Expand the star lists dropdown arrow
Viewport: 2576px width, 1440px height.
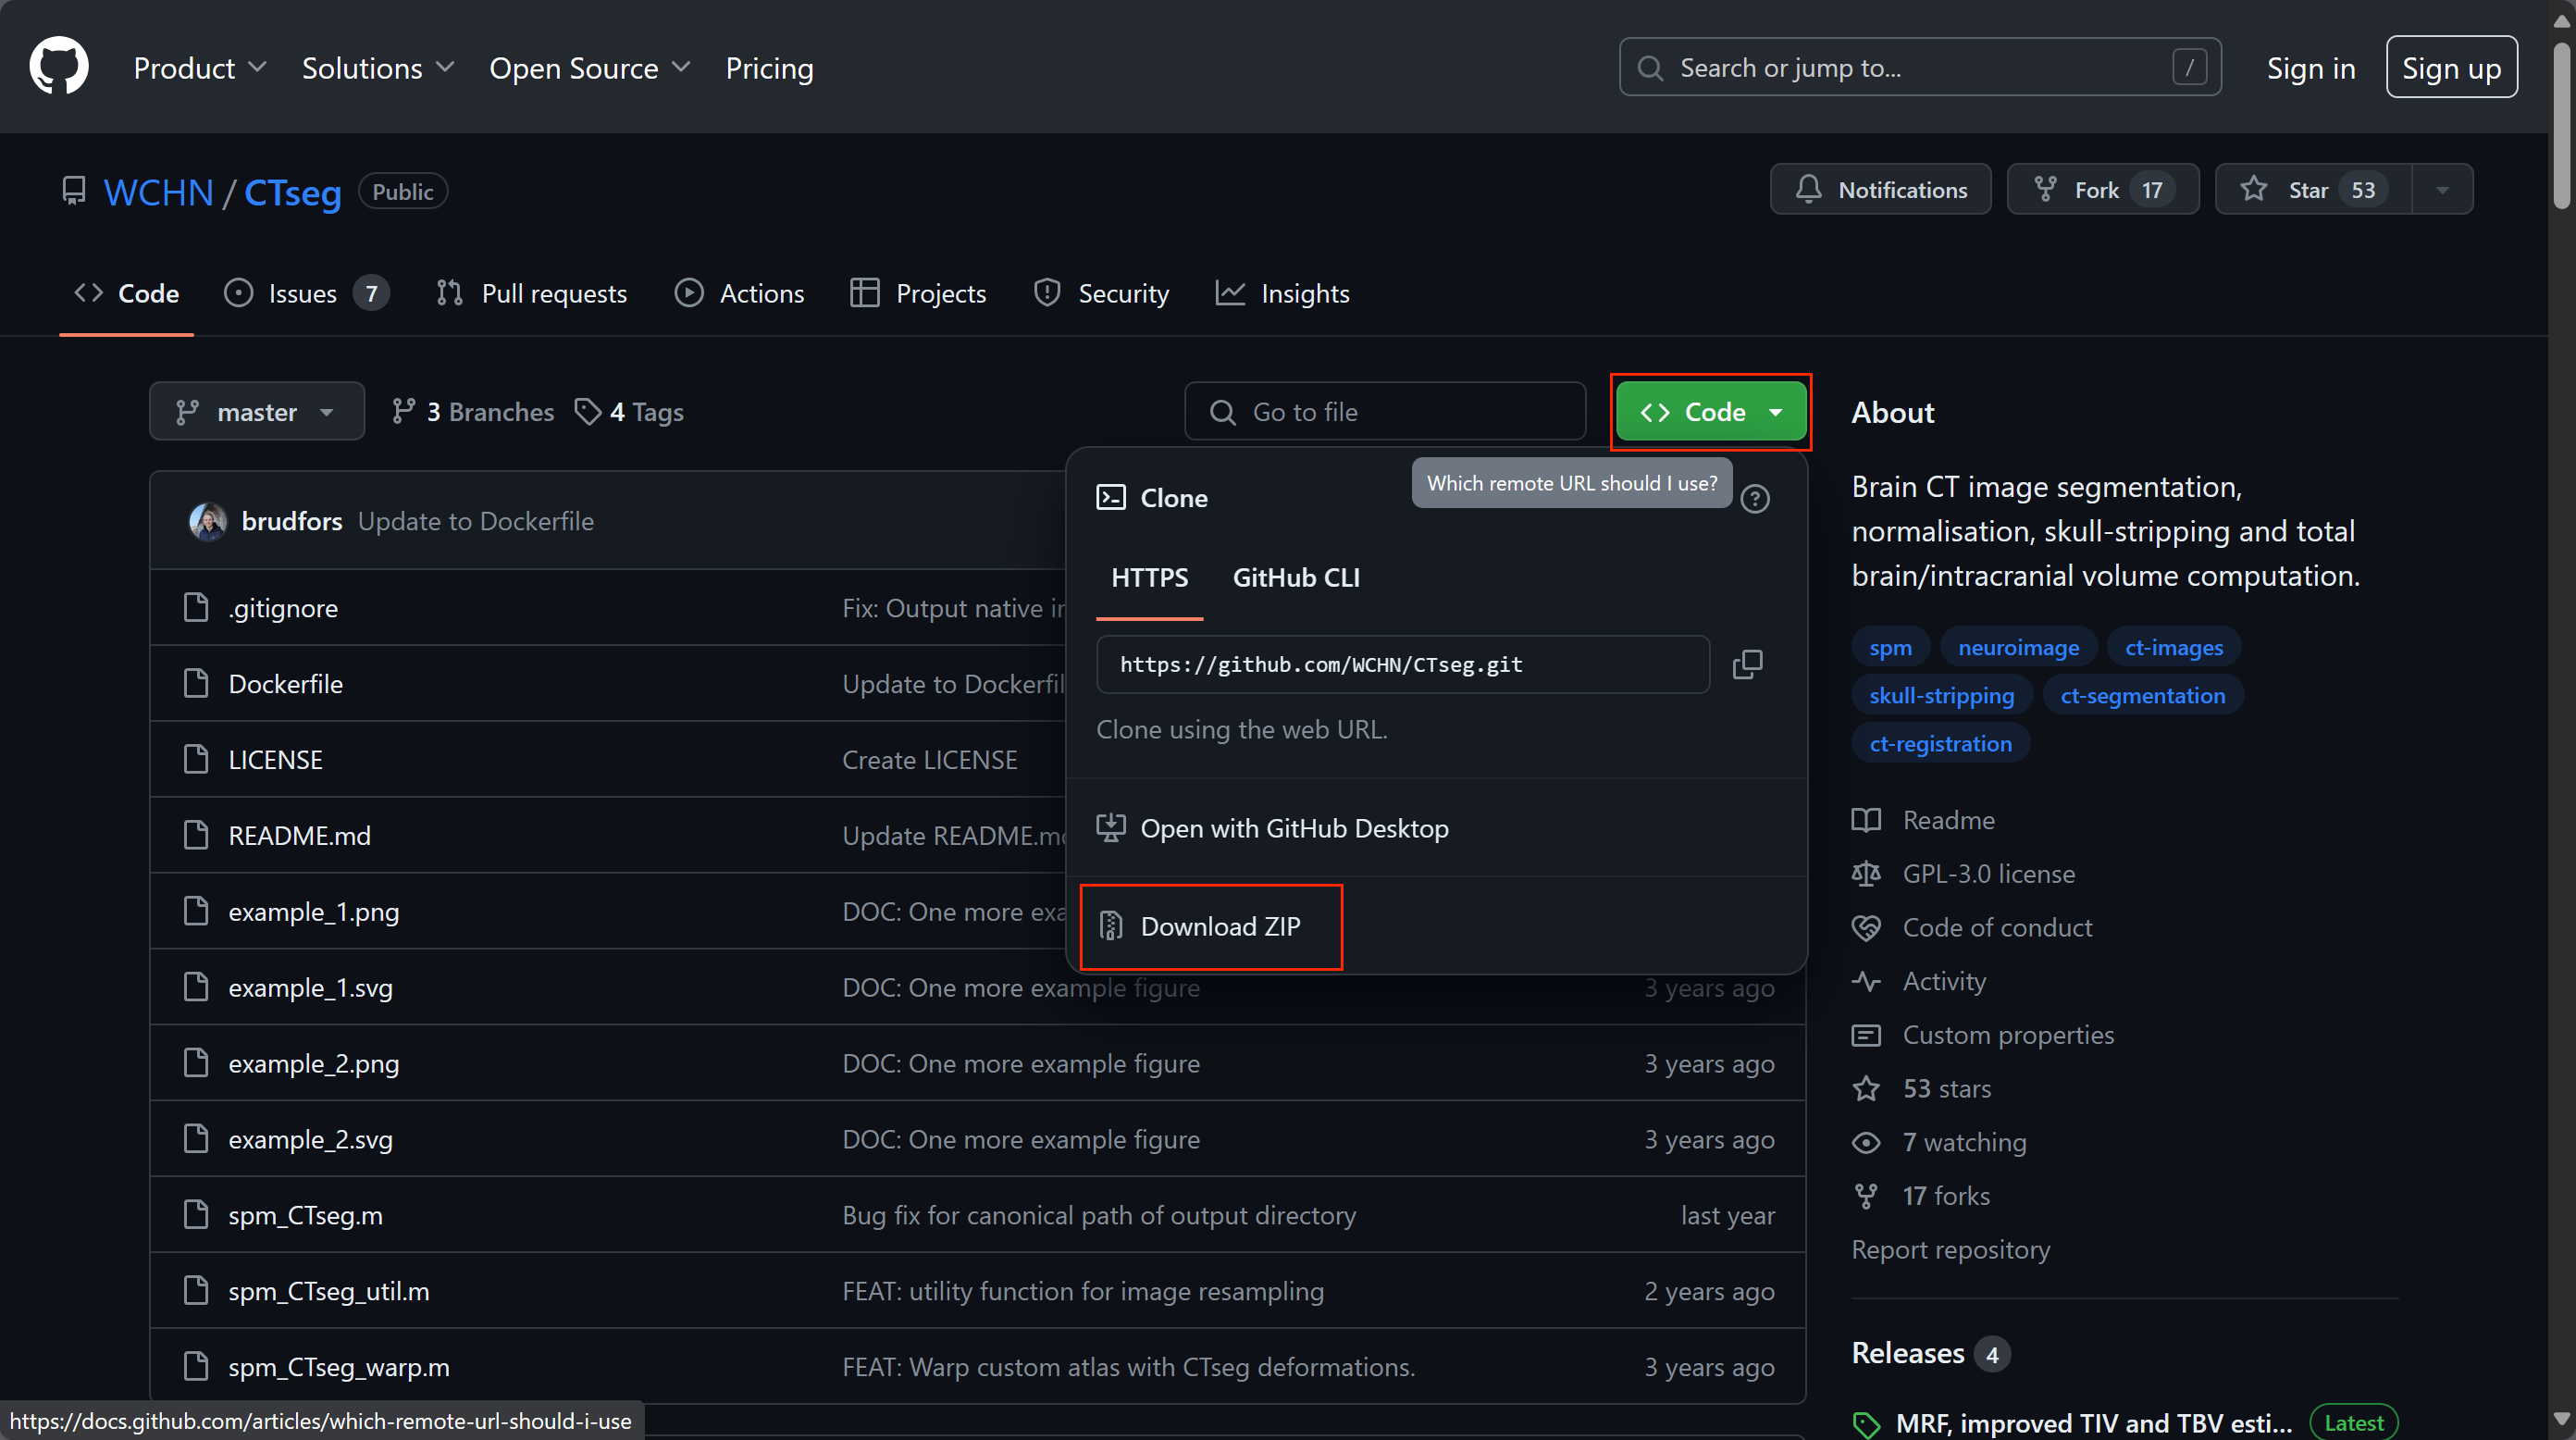[x=2442, y=190]
